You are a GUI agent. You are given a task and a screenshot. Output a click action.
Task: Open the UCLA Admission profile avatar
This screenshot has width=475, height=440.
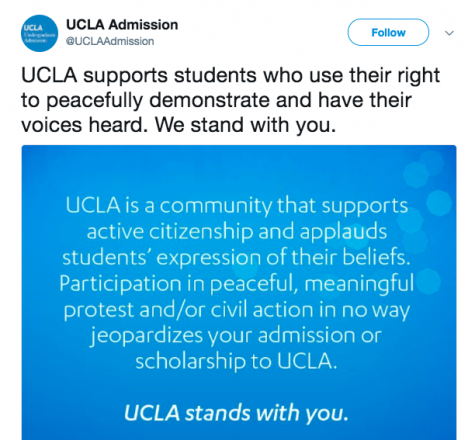pyautogui.click(x=39, y=33)
